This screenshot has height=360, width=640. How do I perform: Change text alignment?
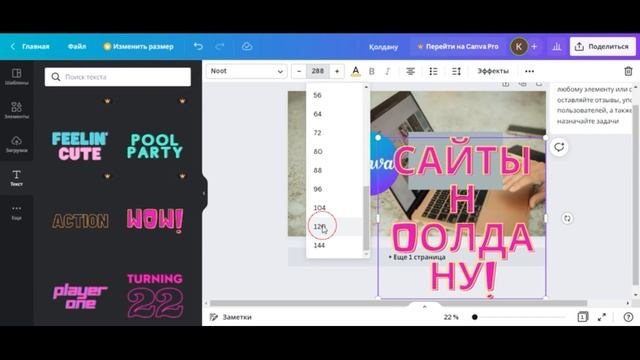[x=410, y=71]
